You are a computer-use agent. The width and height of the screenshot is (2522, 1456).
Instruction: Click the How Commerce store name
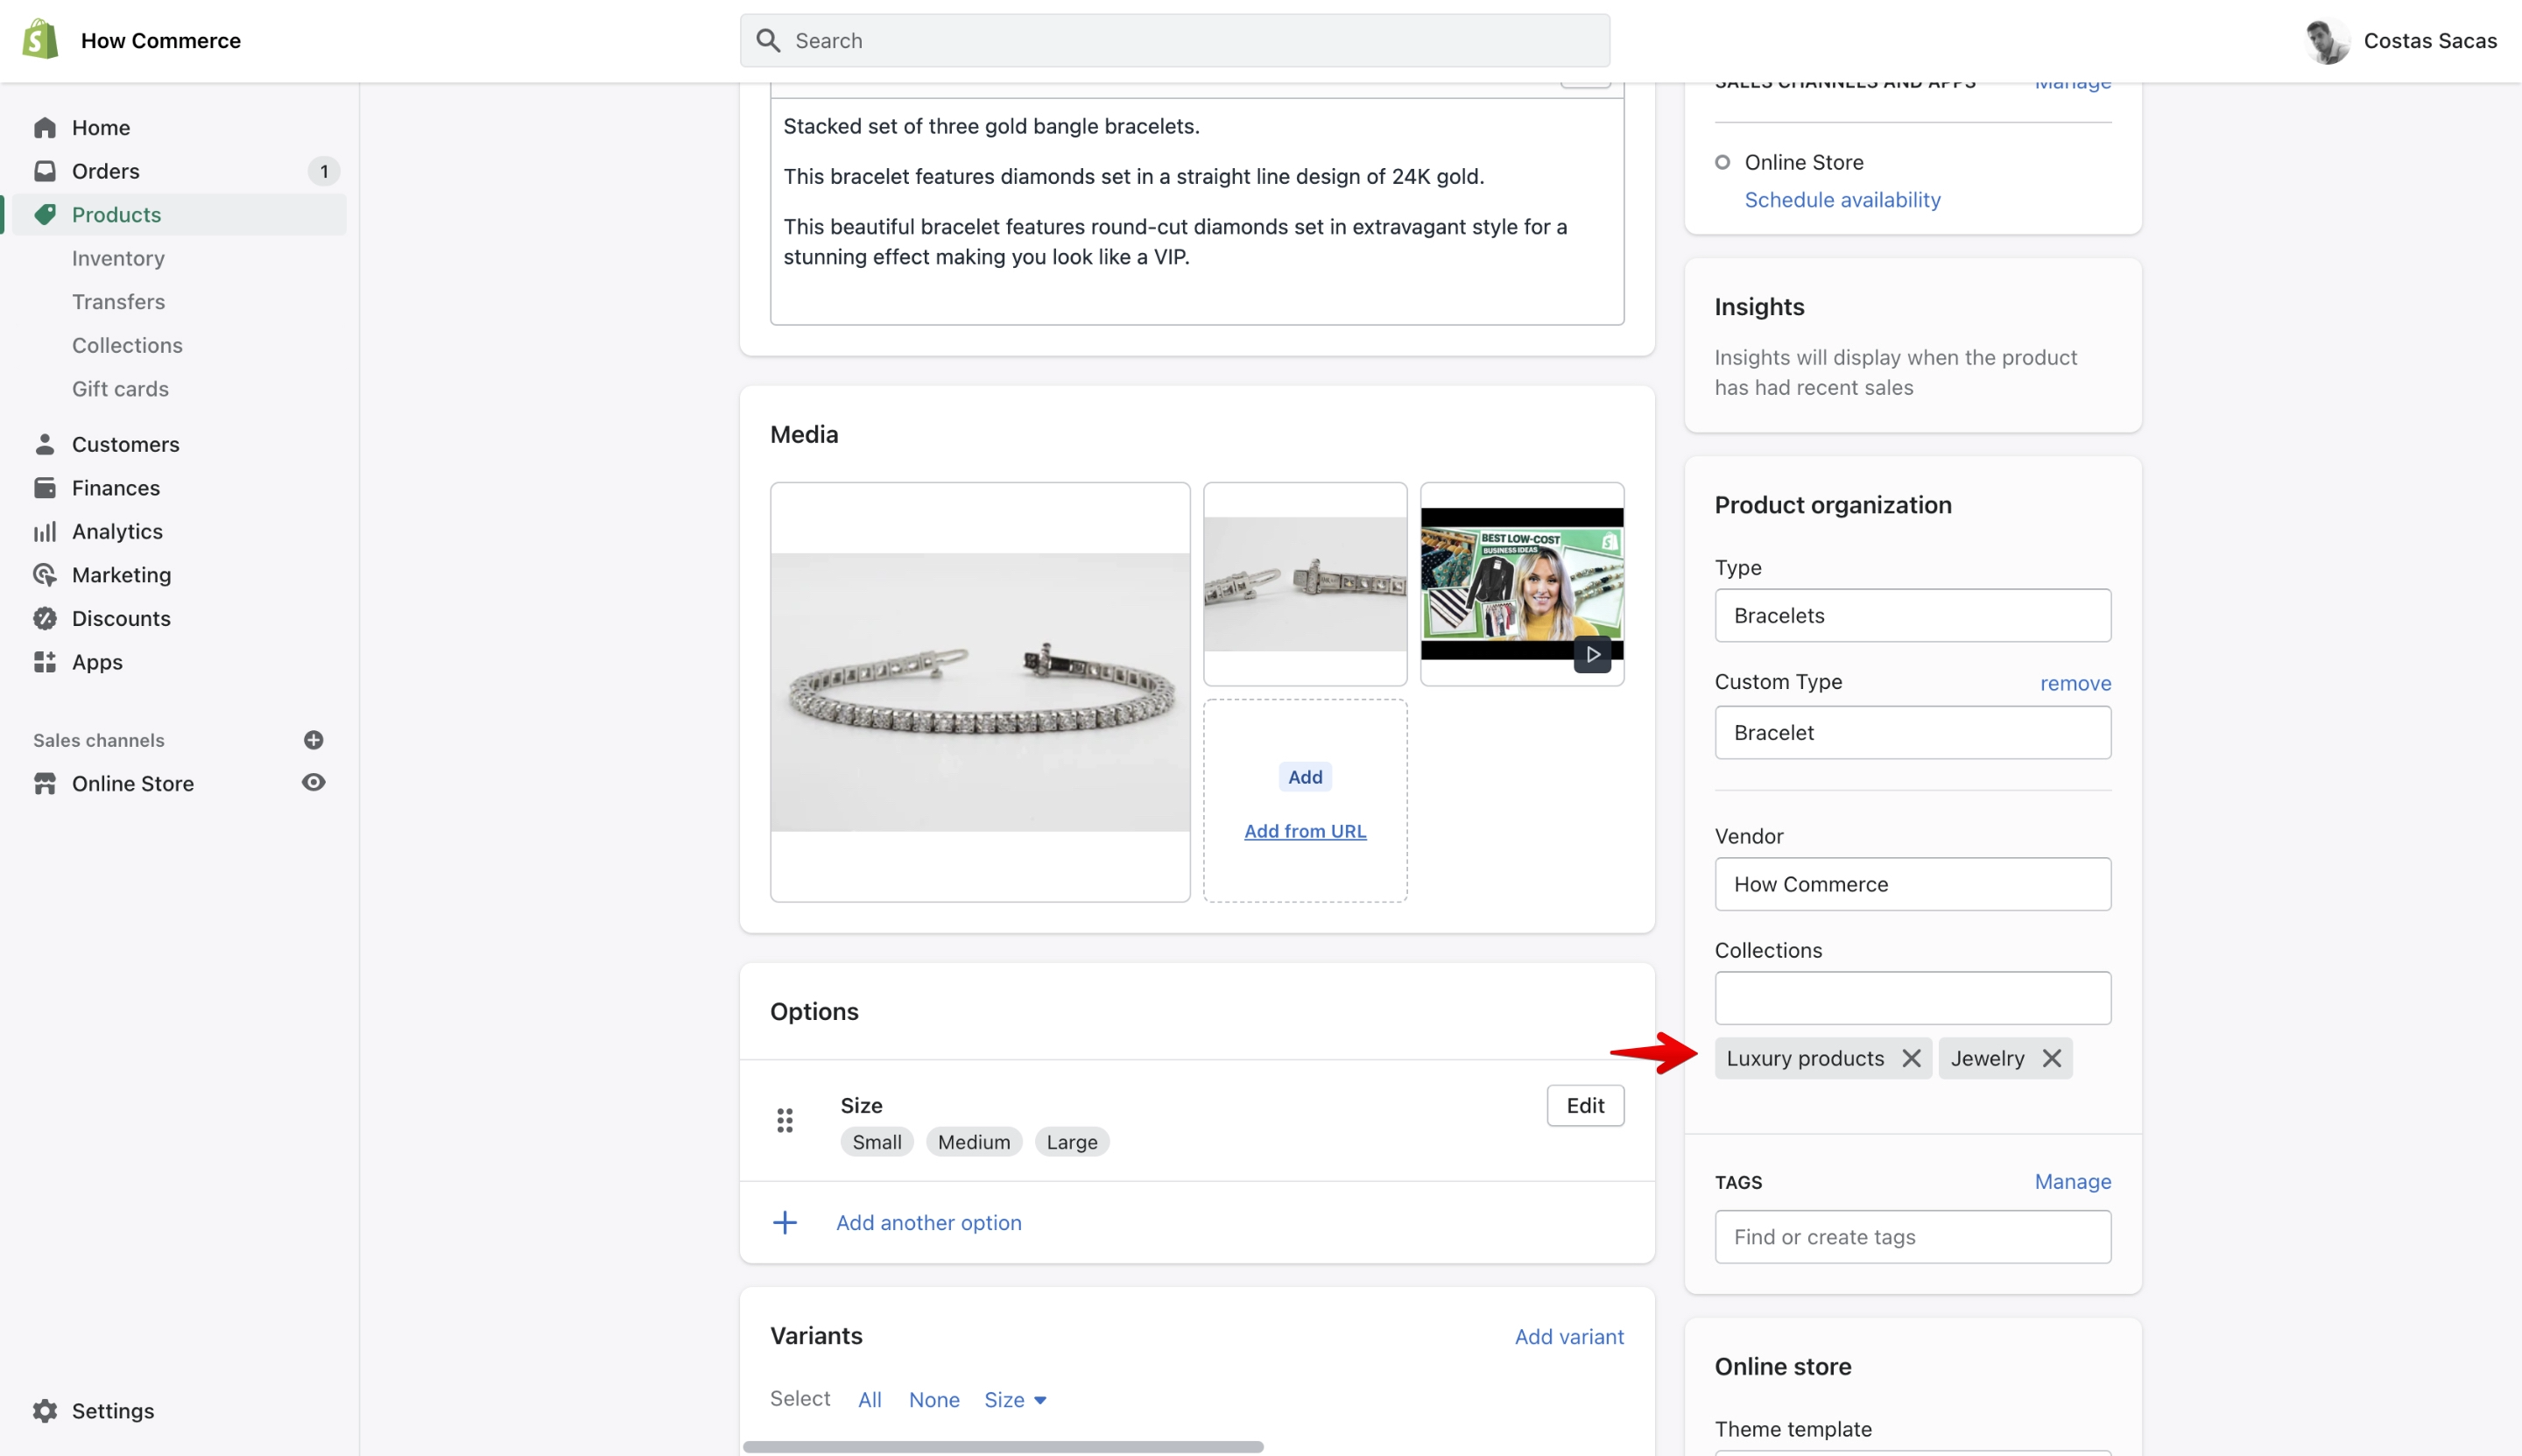[161, 41]
